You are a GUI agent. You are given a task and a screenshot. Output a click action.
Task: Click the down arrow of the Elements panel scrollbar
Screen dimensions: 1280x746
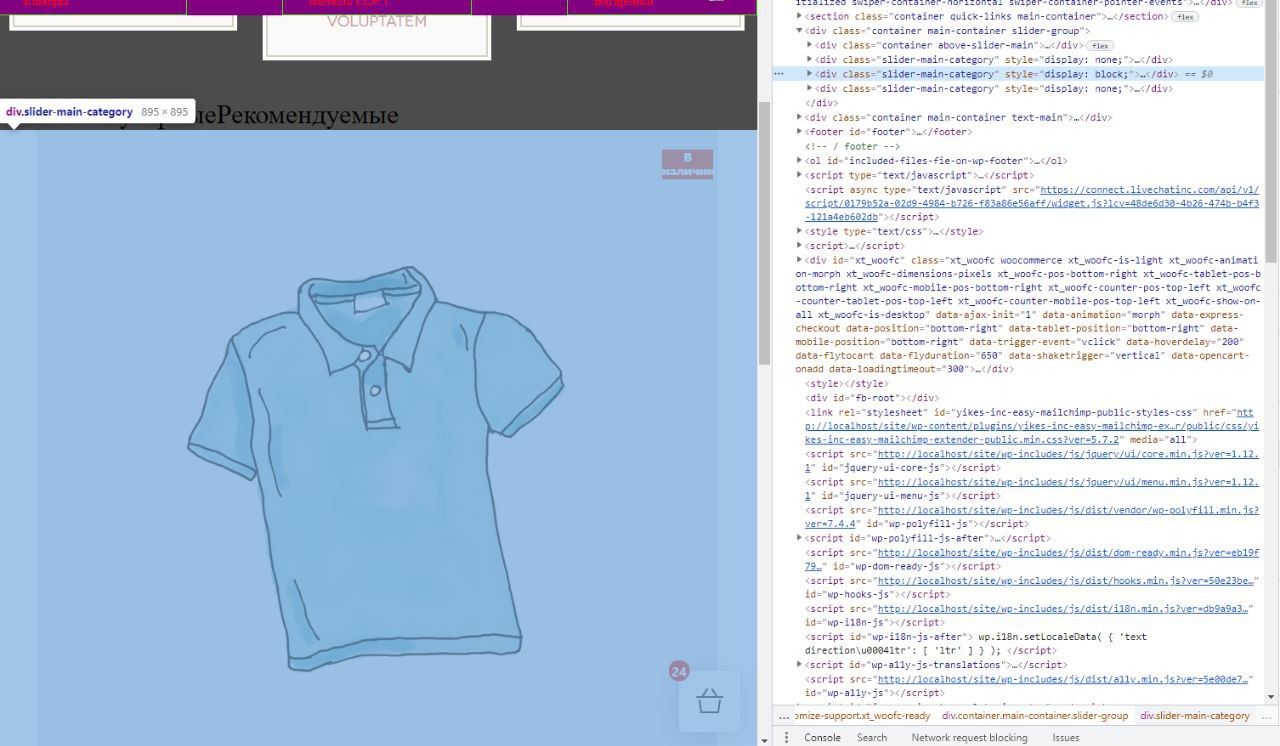point(1273,697)
